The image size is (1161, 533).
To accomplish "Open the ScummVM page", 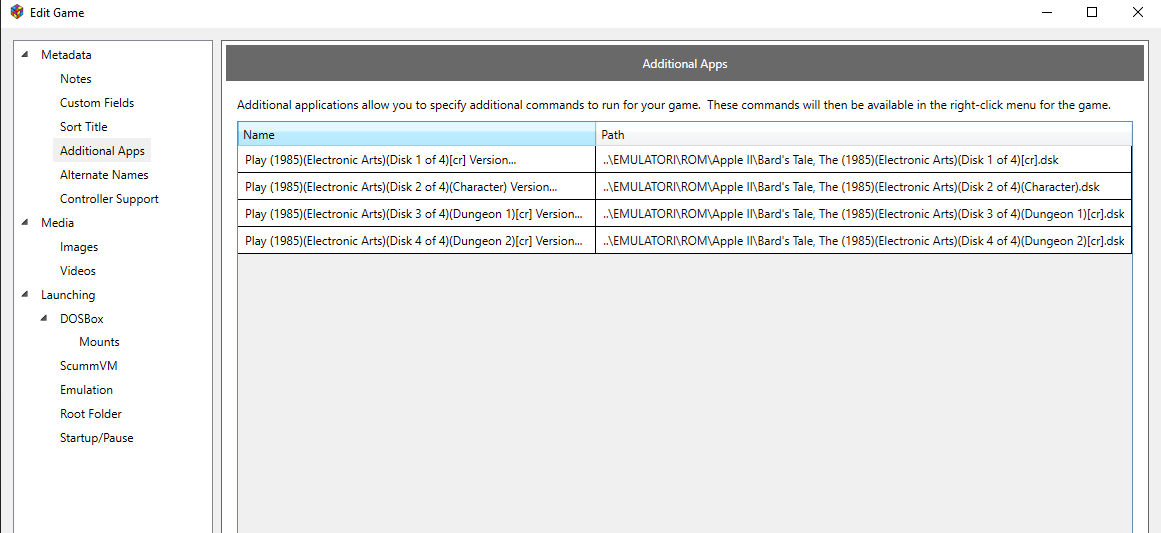I will [x=89, y=366].
